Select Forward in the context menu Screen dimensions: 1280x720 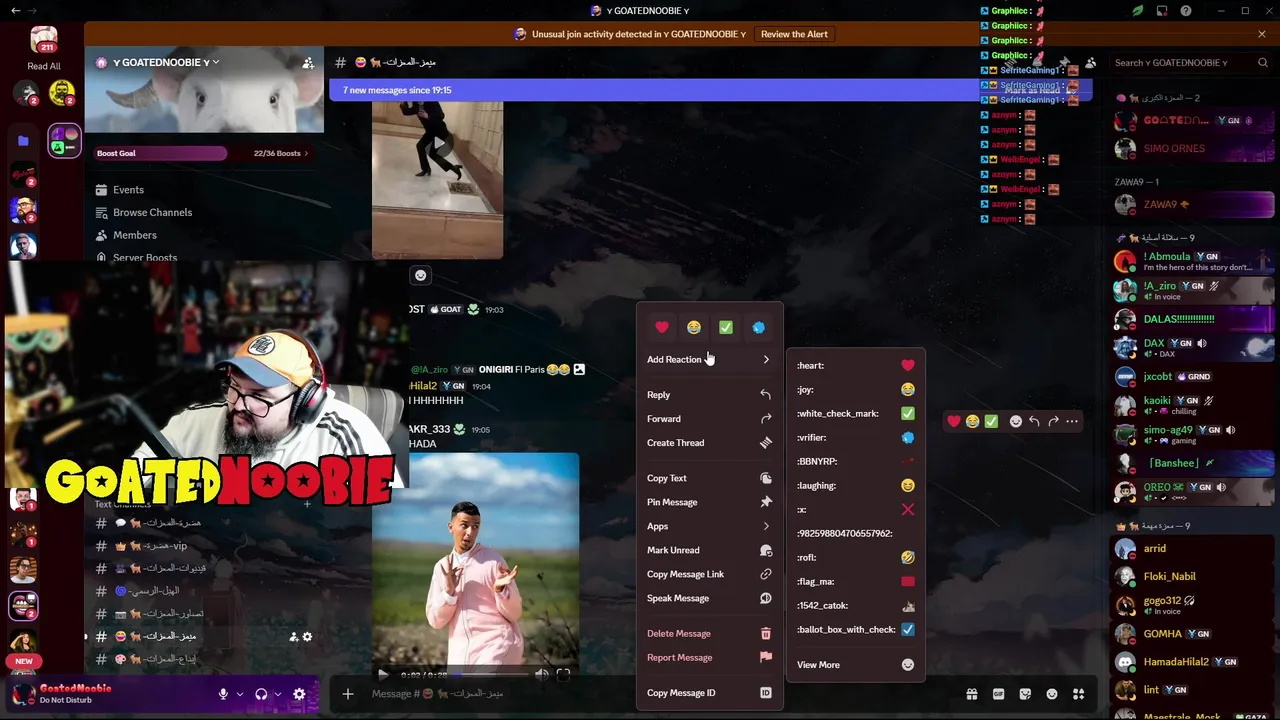(x=709, y=419)
